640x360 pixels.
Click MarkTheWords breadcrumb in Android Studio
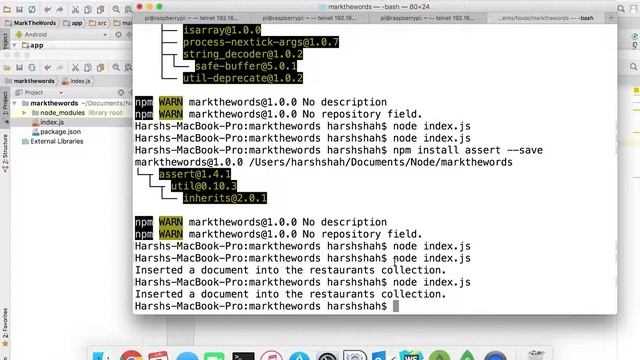point(31,23)
